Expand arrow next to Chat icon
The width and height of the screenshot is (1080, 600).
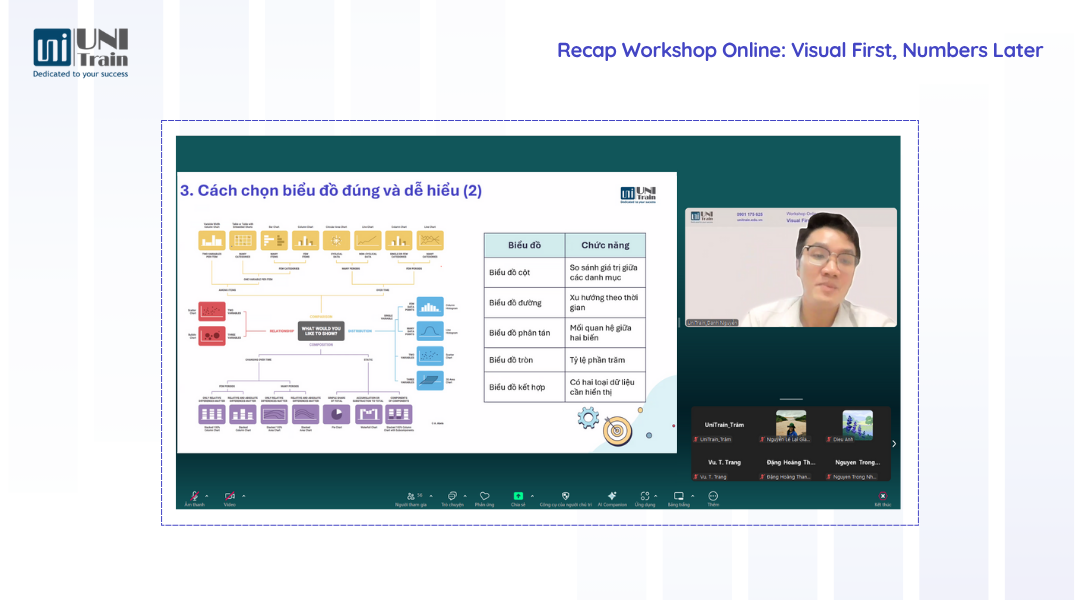(465, 496)
